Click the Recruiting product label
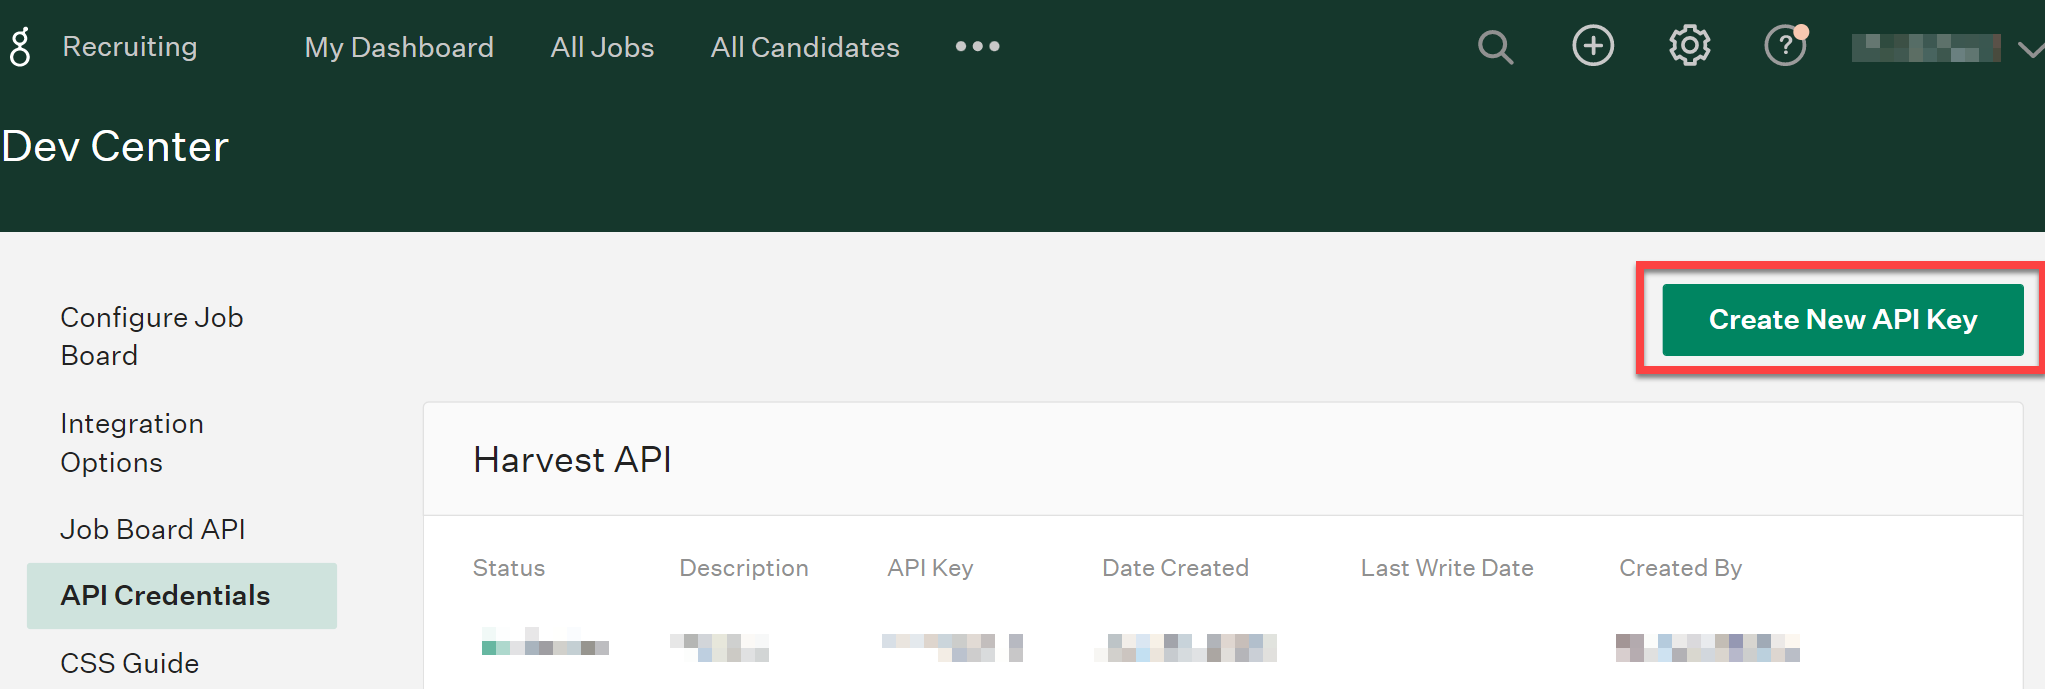The width and height of the screenshot is (2045, 689). point(130,47)
